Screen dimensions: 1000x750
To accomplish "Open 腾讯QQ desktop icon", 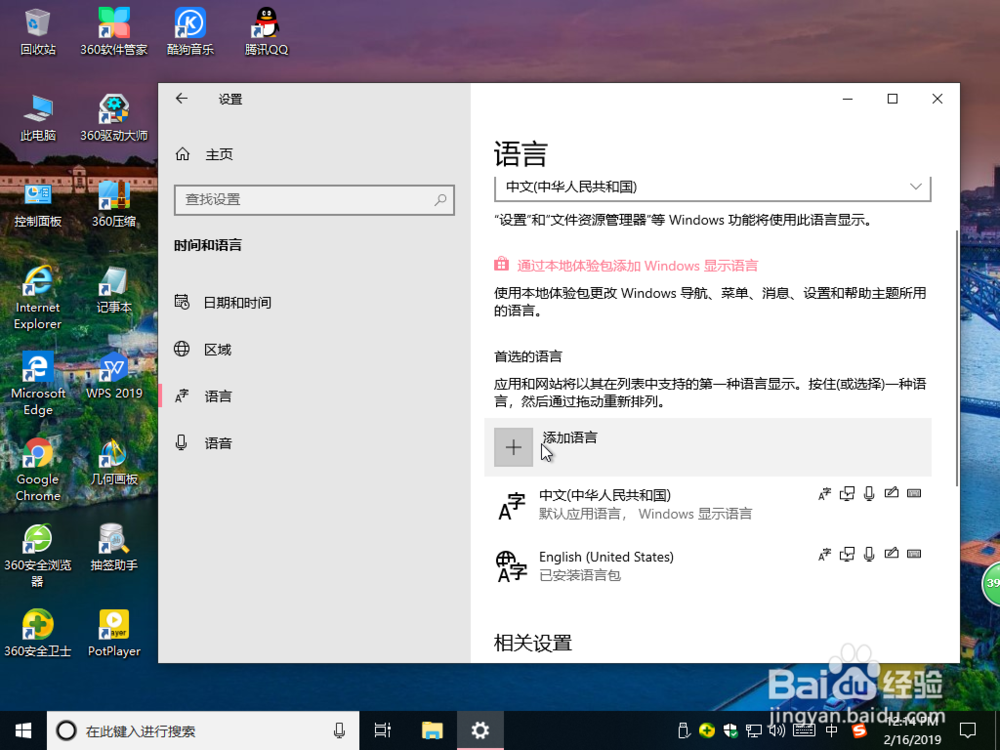I will click(267, 31).
